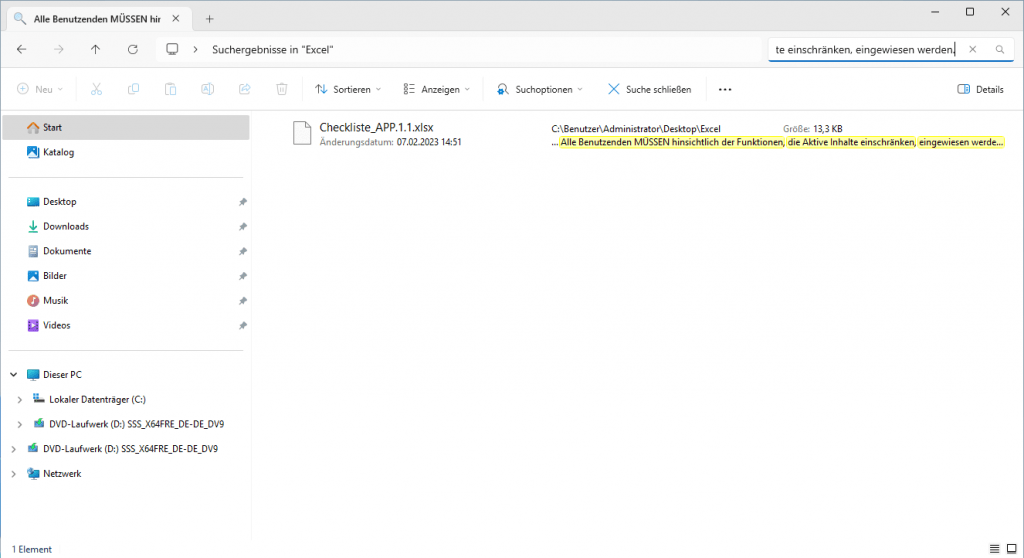
Task: Open Katalog in the navigation pane
Action: [x=58, y=152]
